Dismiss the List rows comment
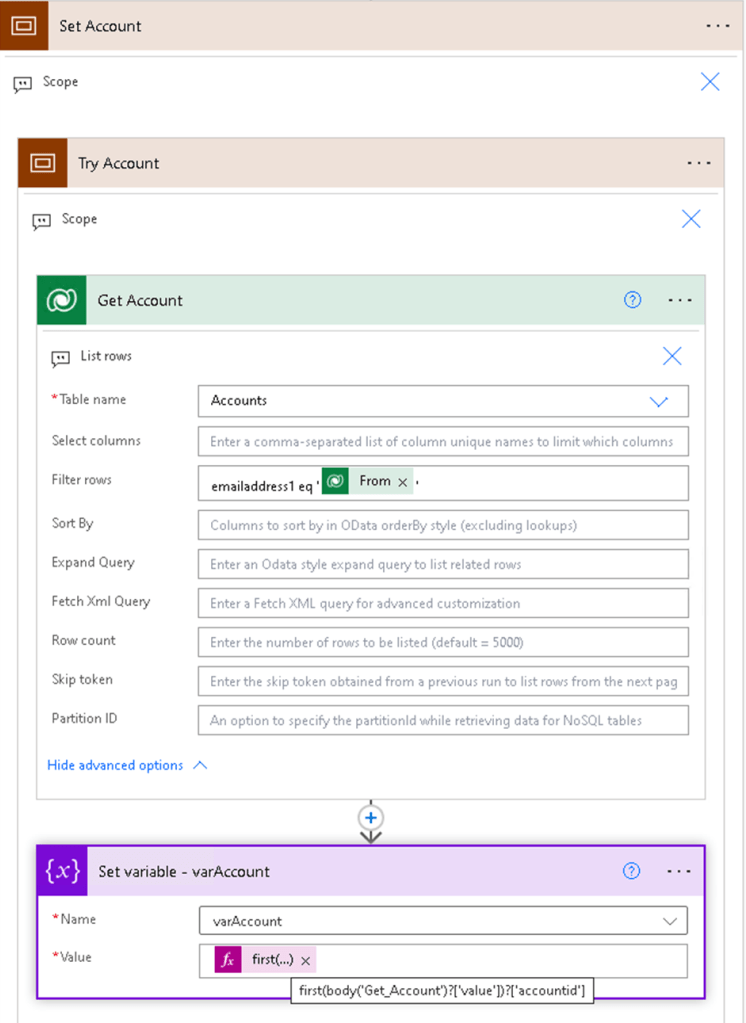This screenshot has width=746, height=1023. point(672,356)
